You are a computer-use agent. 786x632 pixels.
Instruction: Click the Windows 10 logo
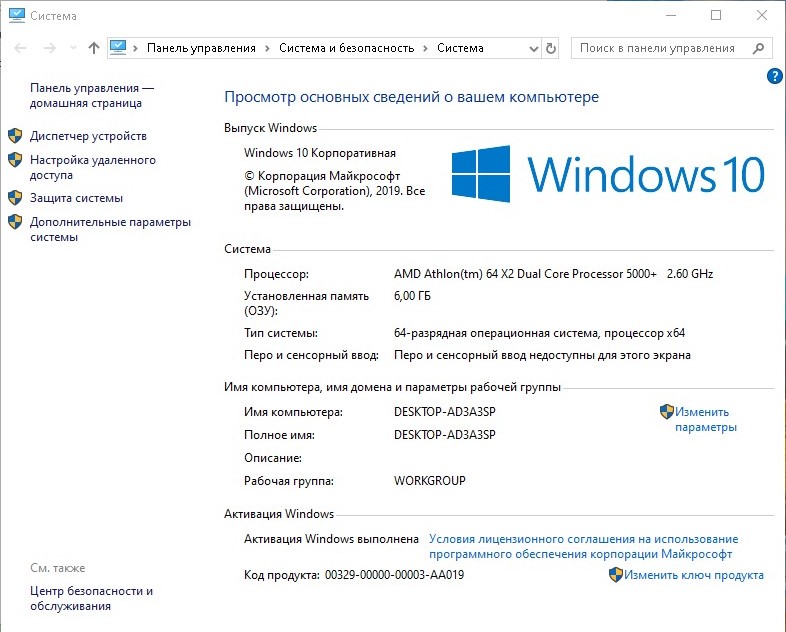(x=608, y=174)
